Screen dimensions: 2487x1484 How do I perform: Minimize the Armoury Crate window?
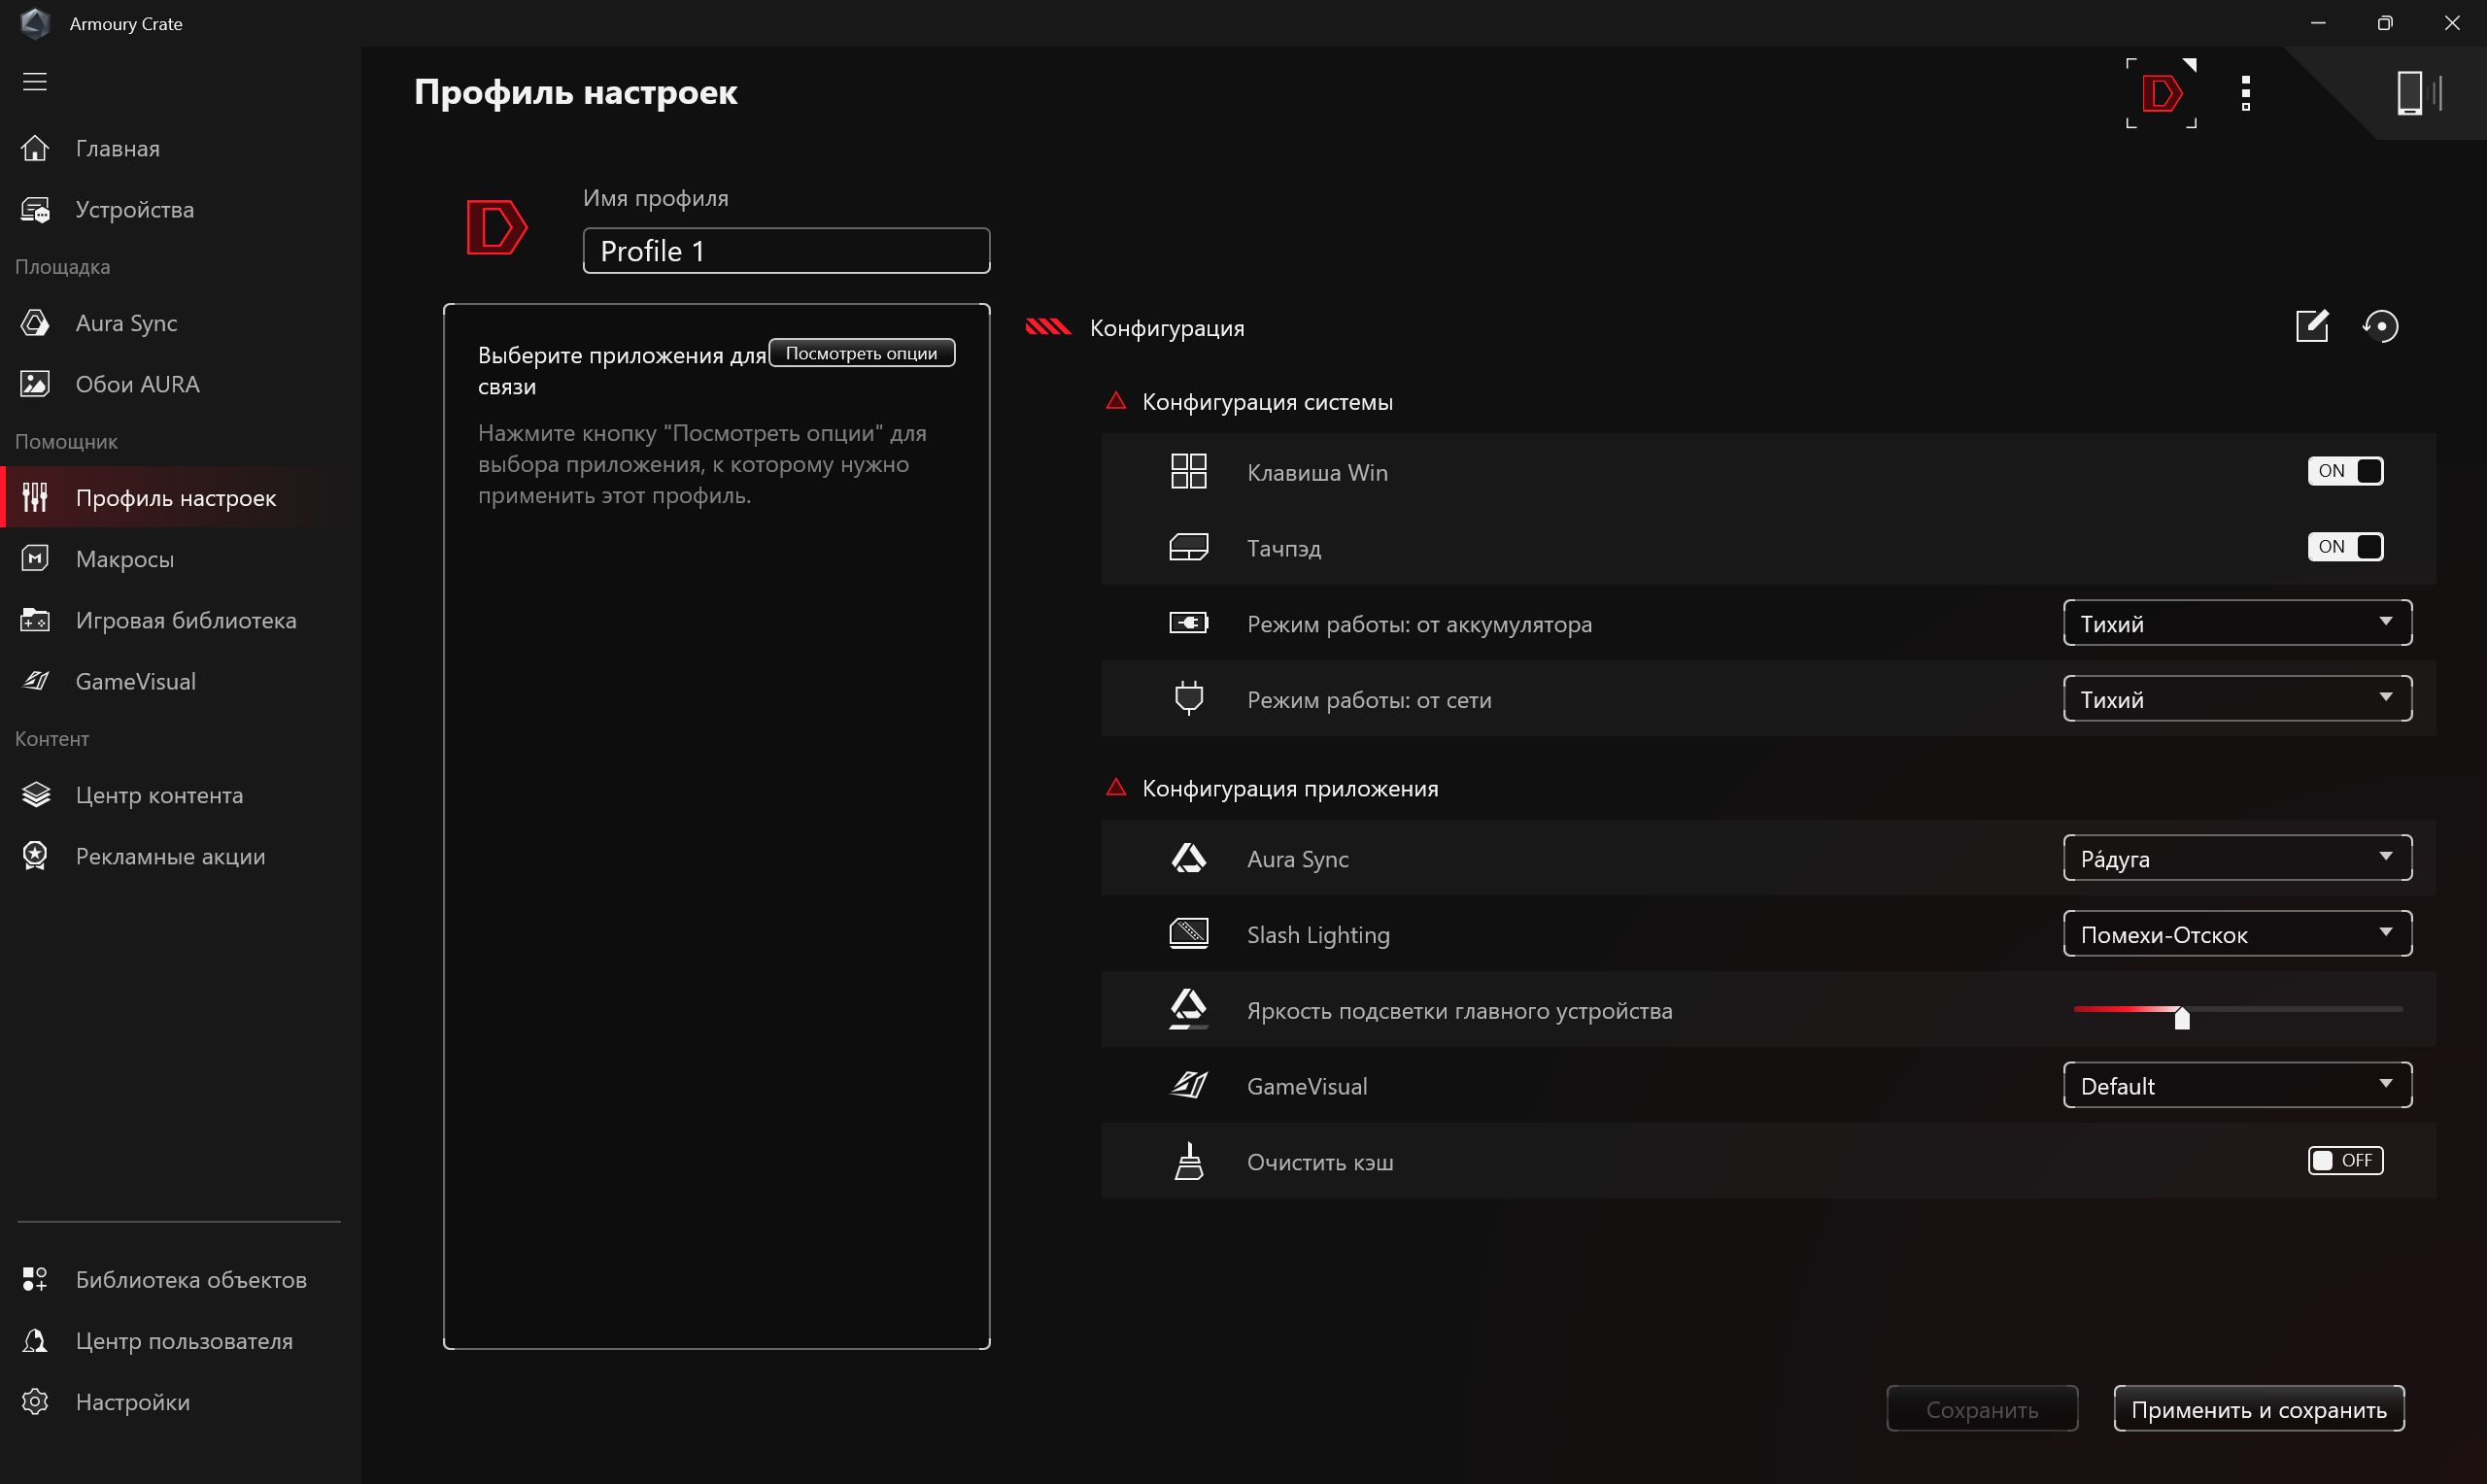2318,23
